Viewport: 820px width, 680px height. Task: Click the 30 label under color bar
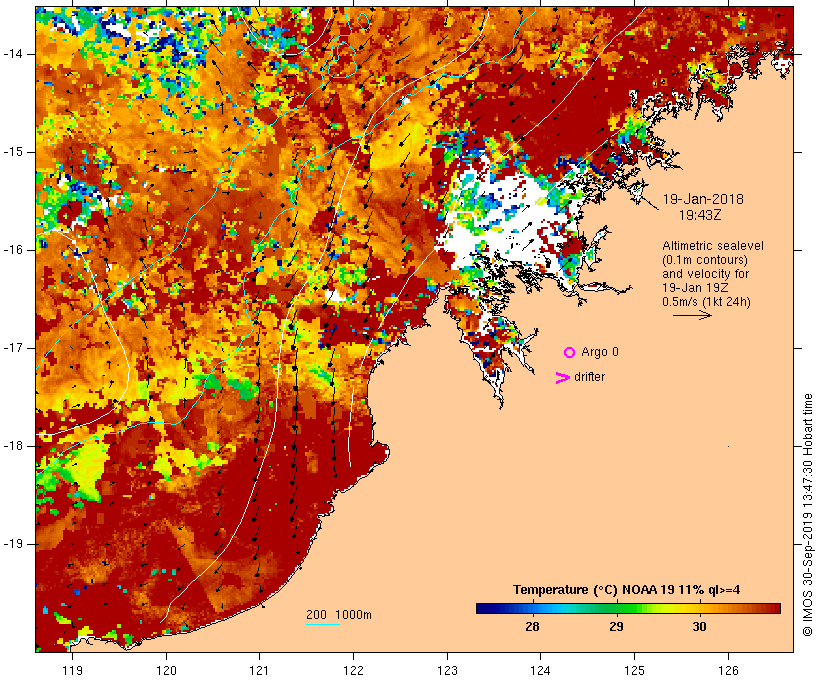pos(699,626)
